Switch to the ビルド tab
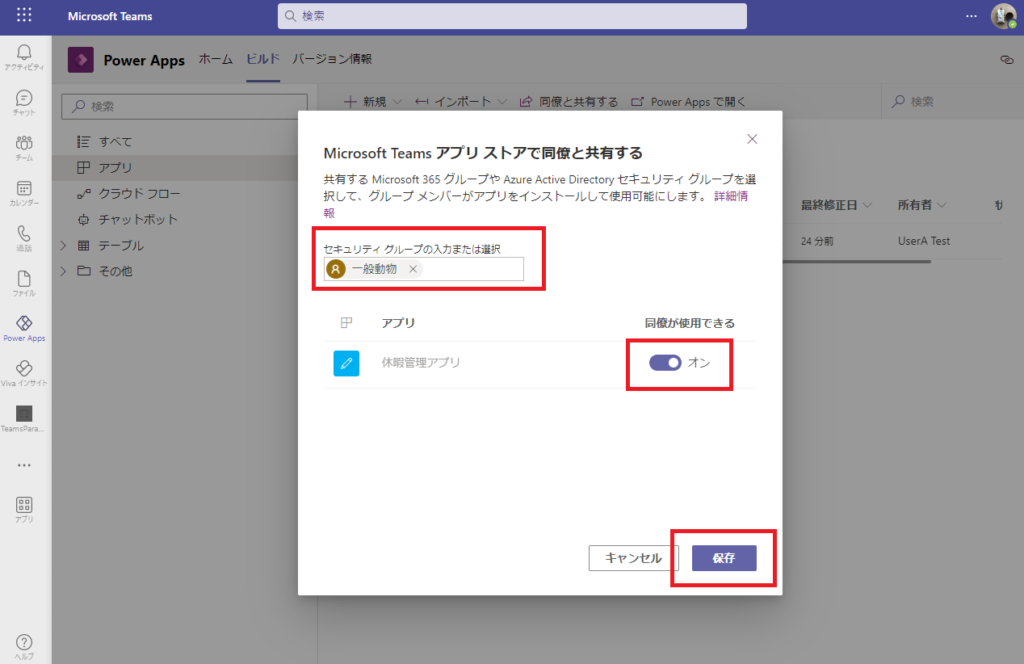This screenshot has width=1024, height=664. pos(263,59)
